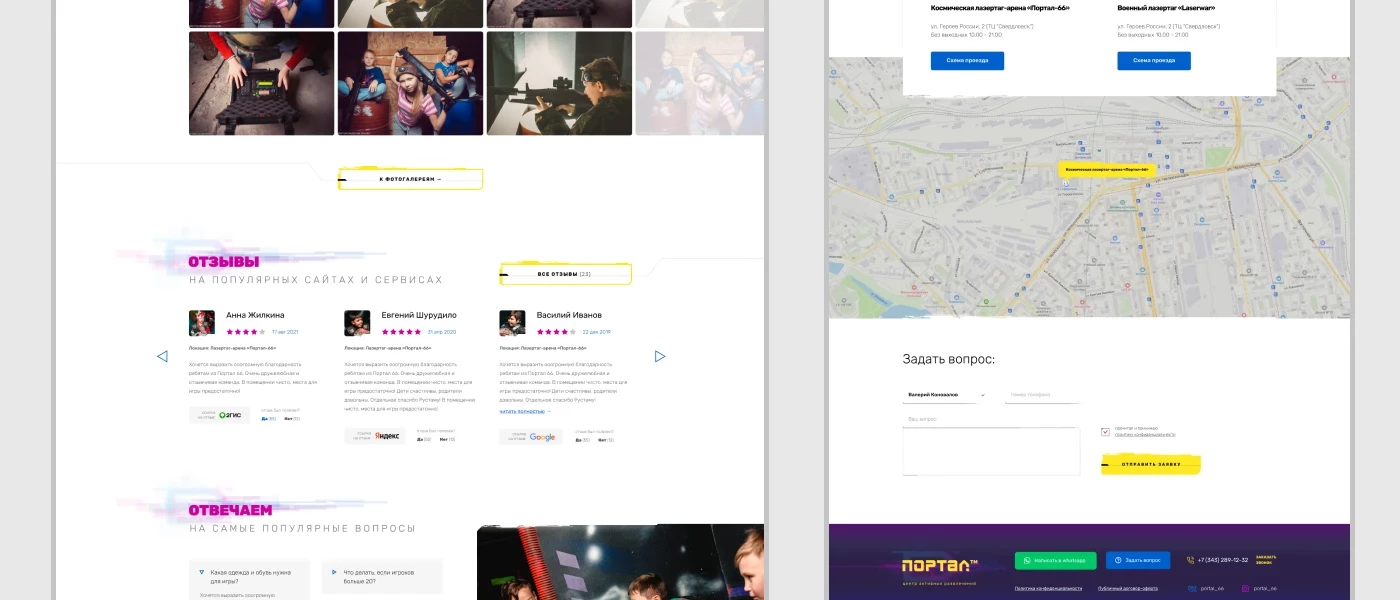Click the previous review arrow
The width and height of the screenshot is (1400, 600).
tap(162, 356)
